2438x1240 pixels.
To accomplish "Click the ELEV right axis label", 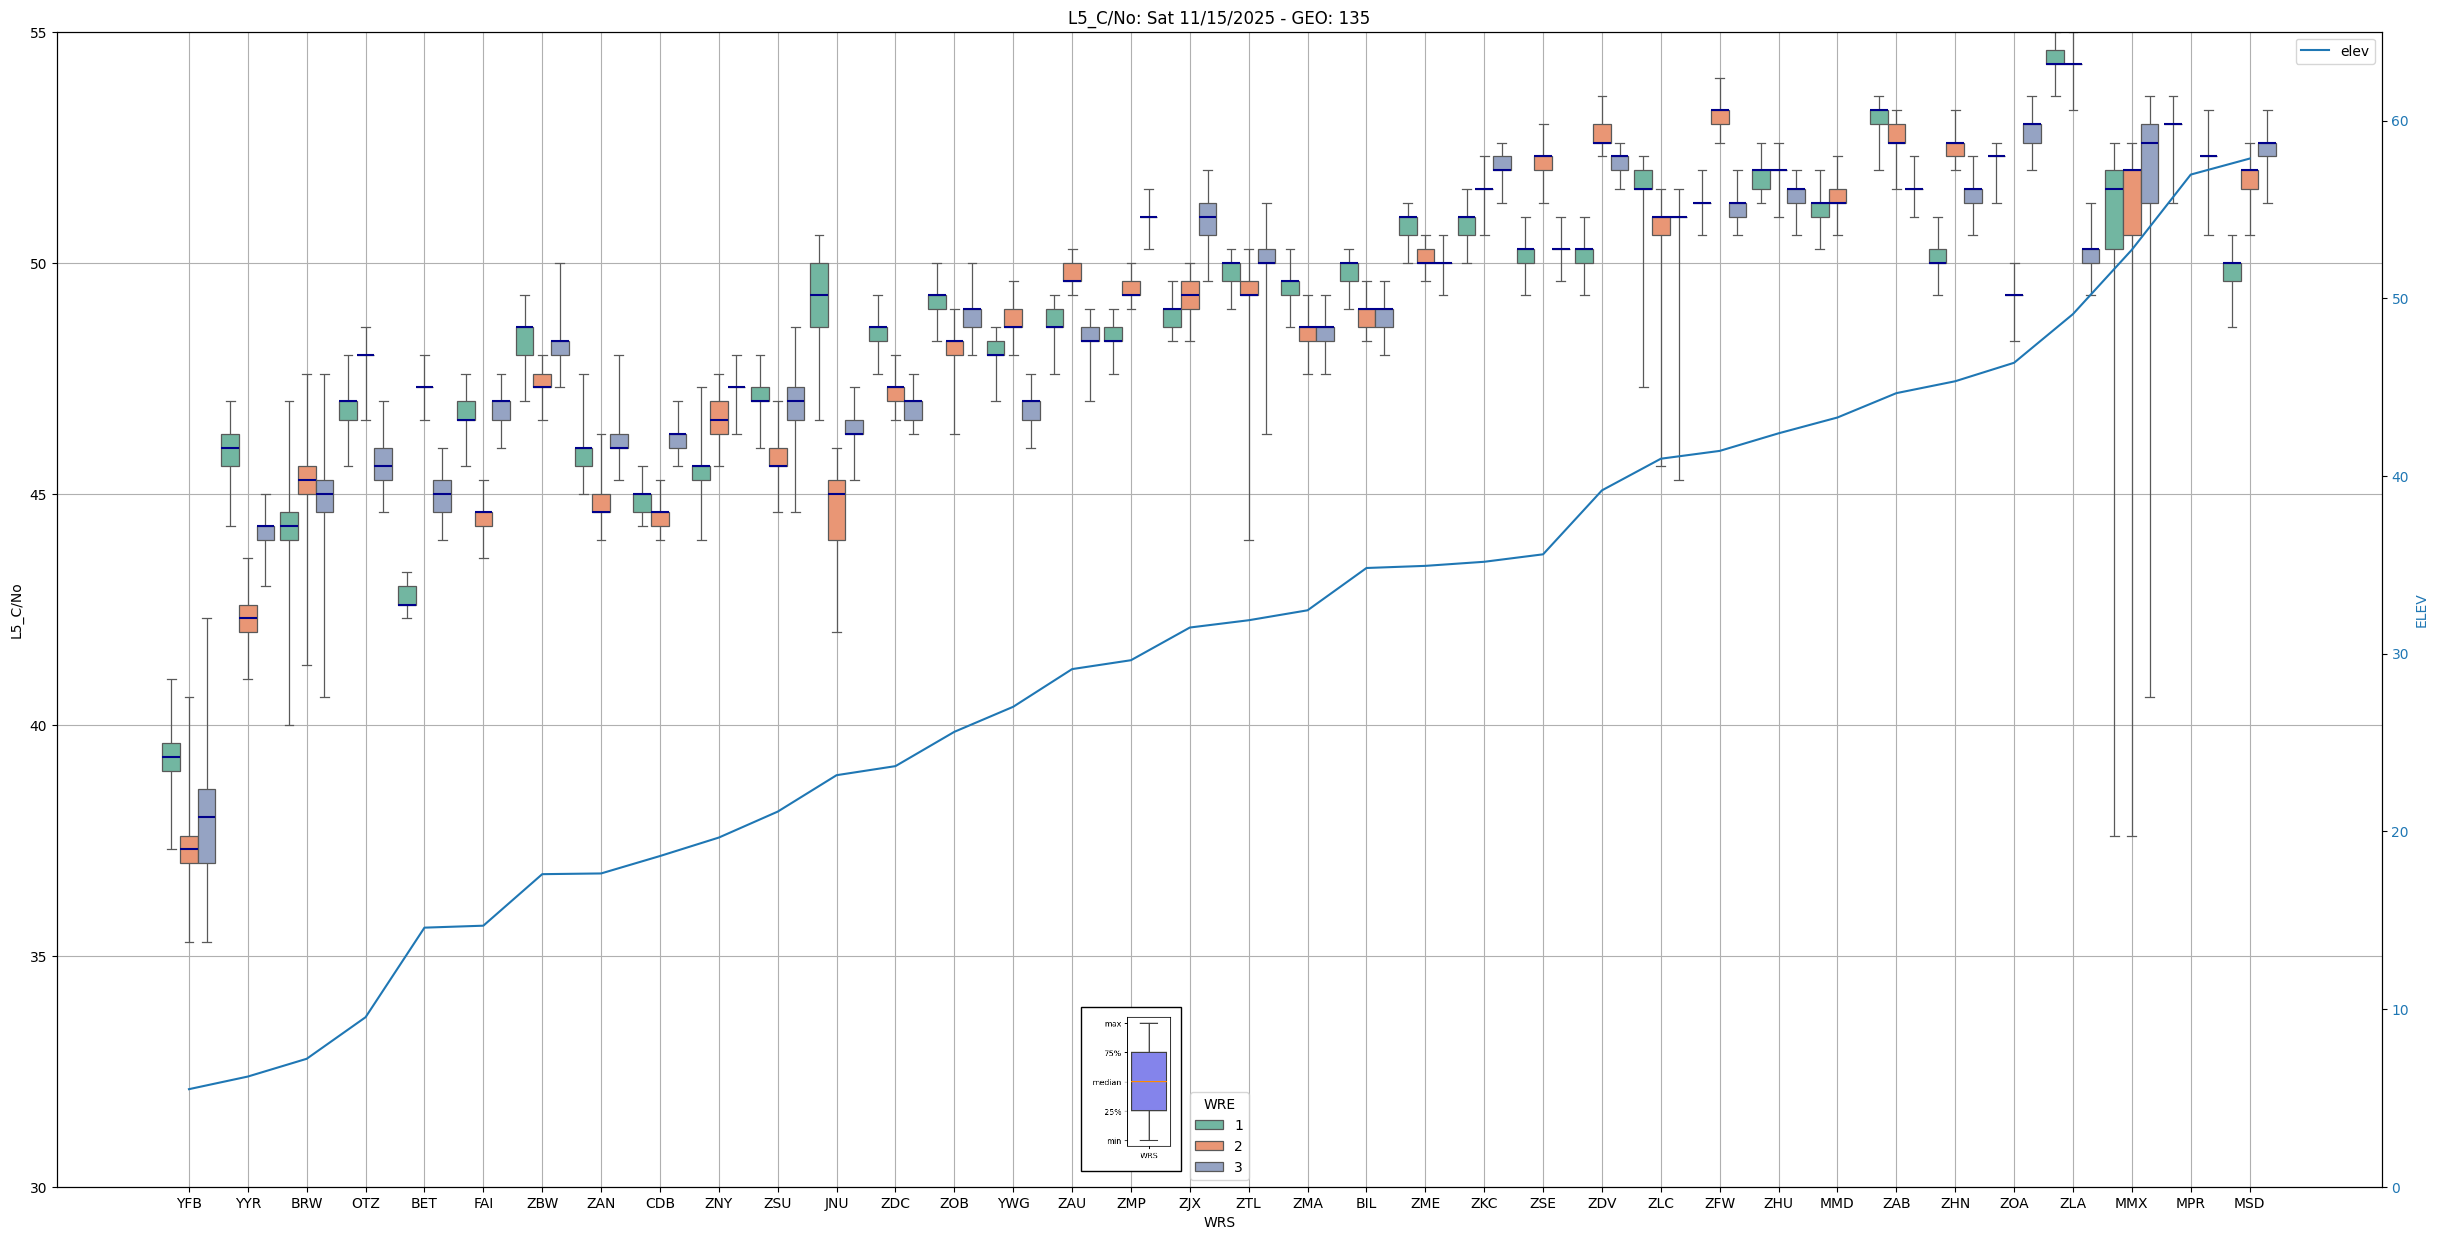I will point(2421,611).
